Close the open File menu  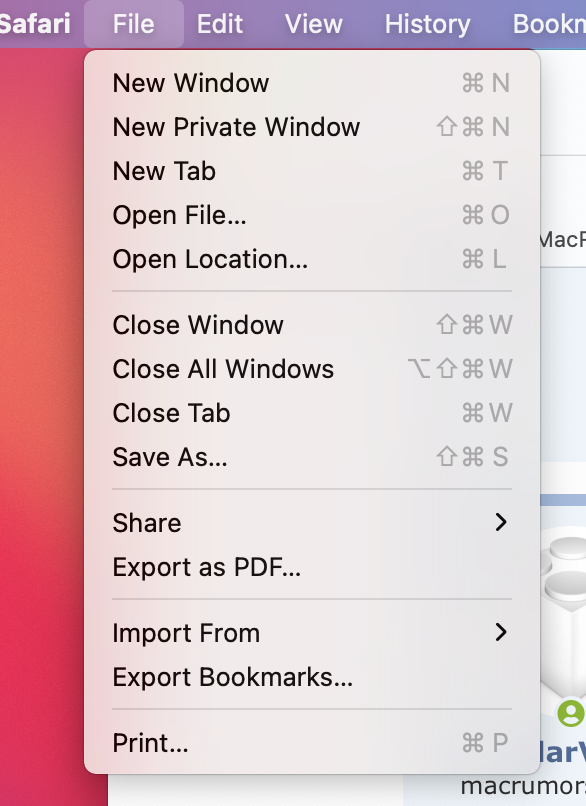point(134,24)
